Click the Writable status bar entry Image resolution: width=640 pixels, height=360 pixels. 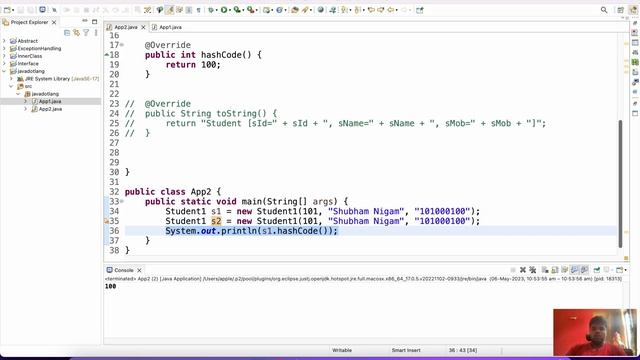tap(342, 350)
